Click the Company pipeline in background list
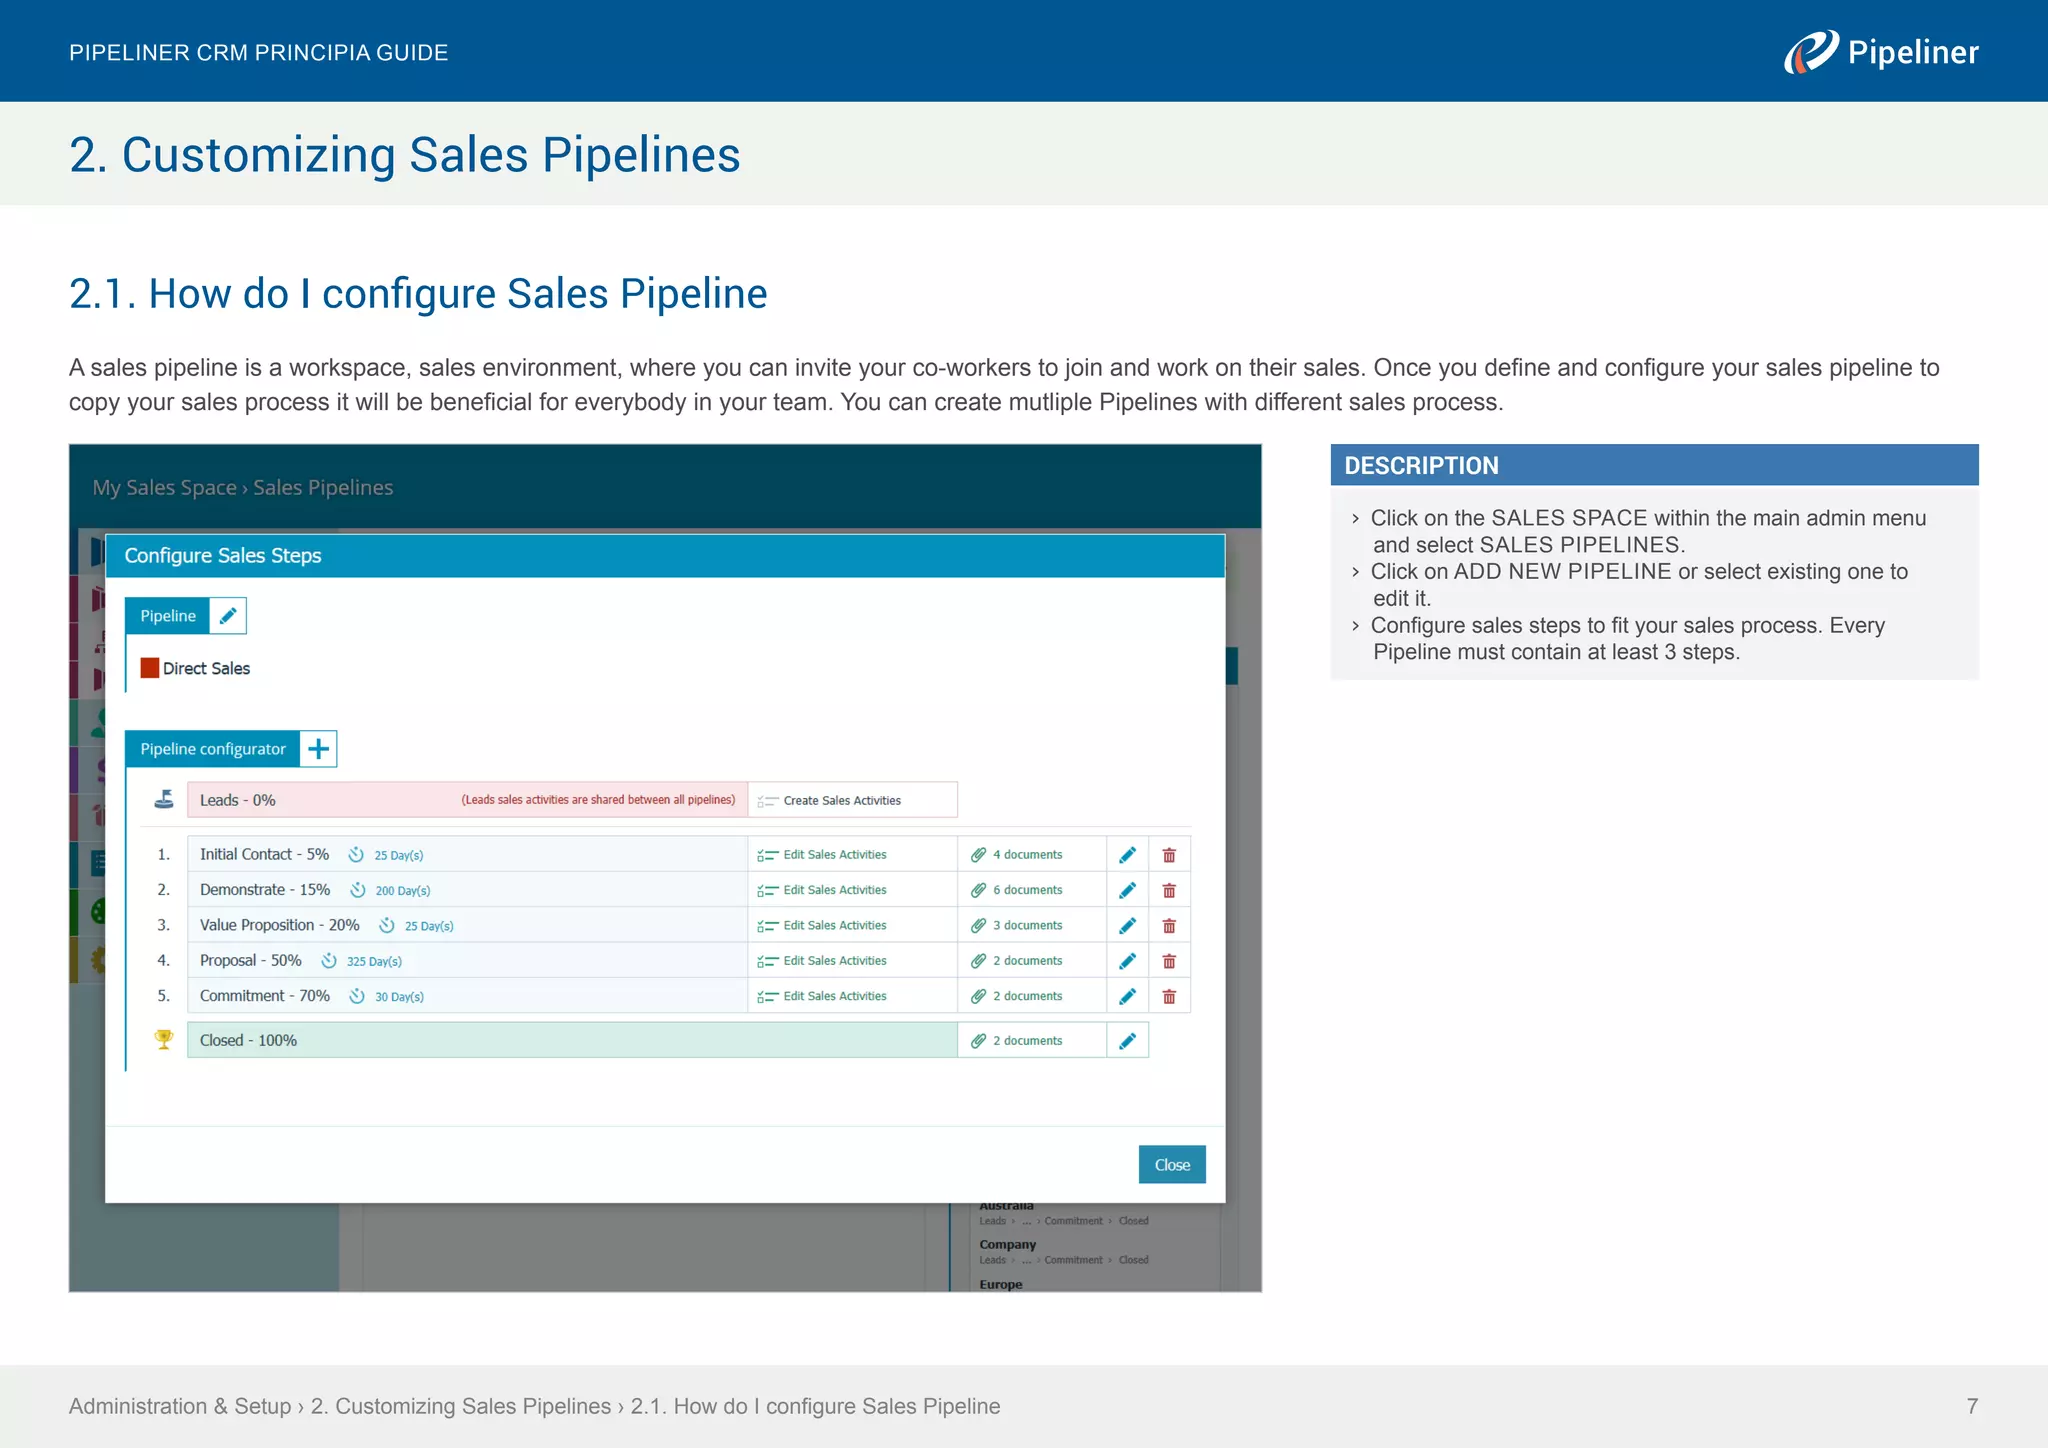Viewport: 2048px width, 1448px height. pos(1008,1245)
